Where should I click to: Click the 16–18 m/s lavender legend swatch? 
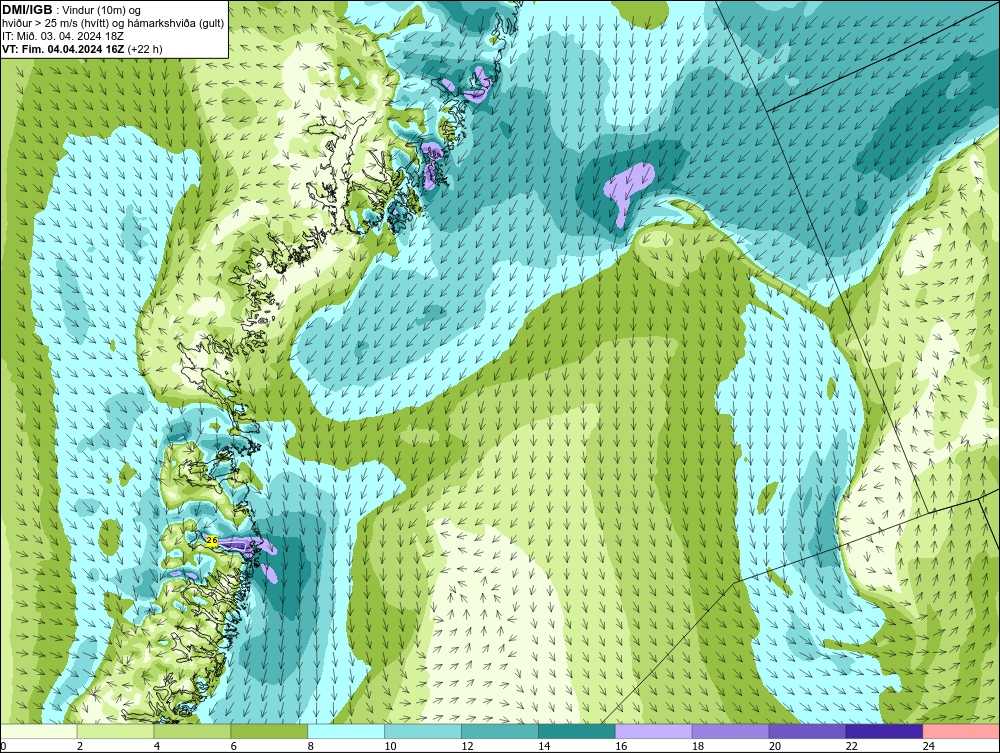tap(654, 731)
